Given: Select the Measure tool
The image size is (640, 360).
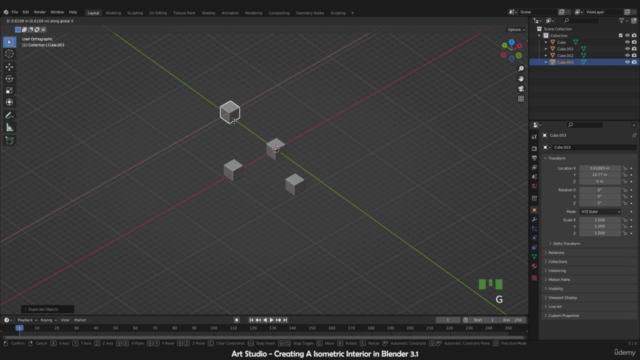Looking at the screenshot, I should [x=9, y=128].
